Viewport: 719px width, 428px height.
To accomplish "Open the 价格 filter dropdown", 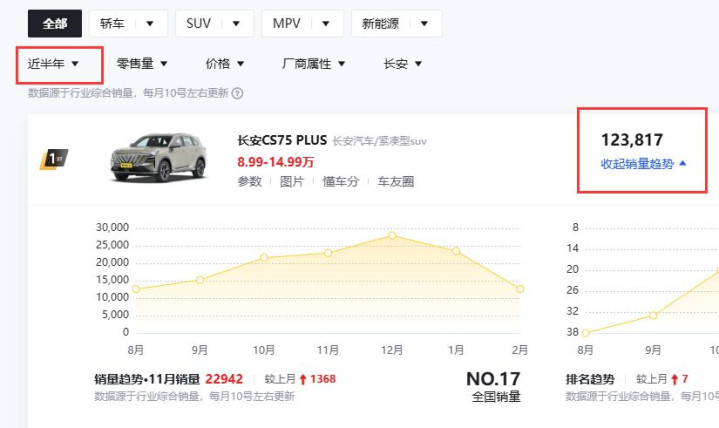I will [225, 64].
